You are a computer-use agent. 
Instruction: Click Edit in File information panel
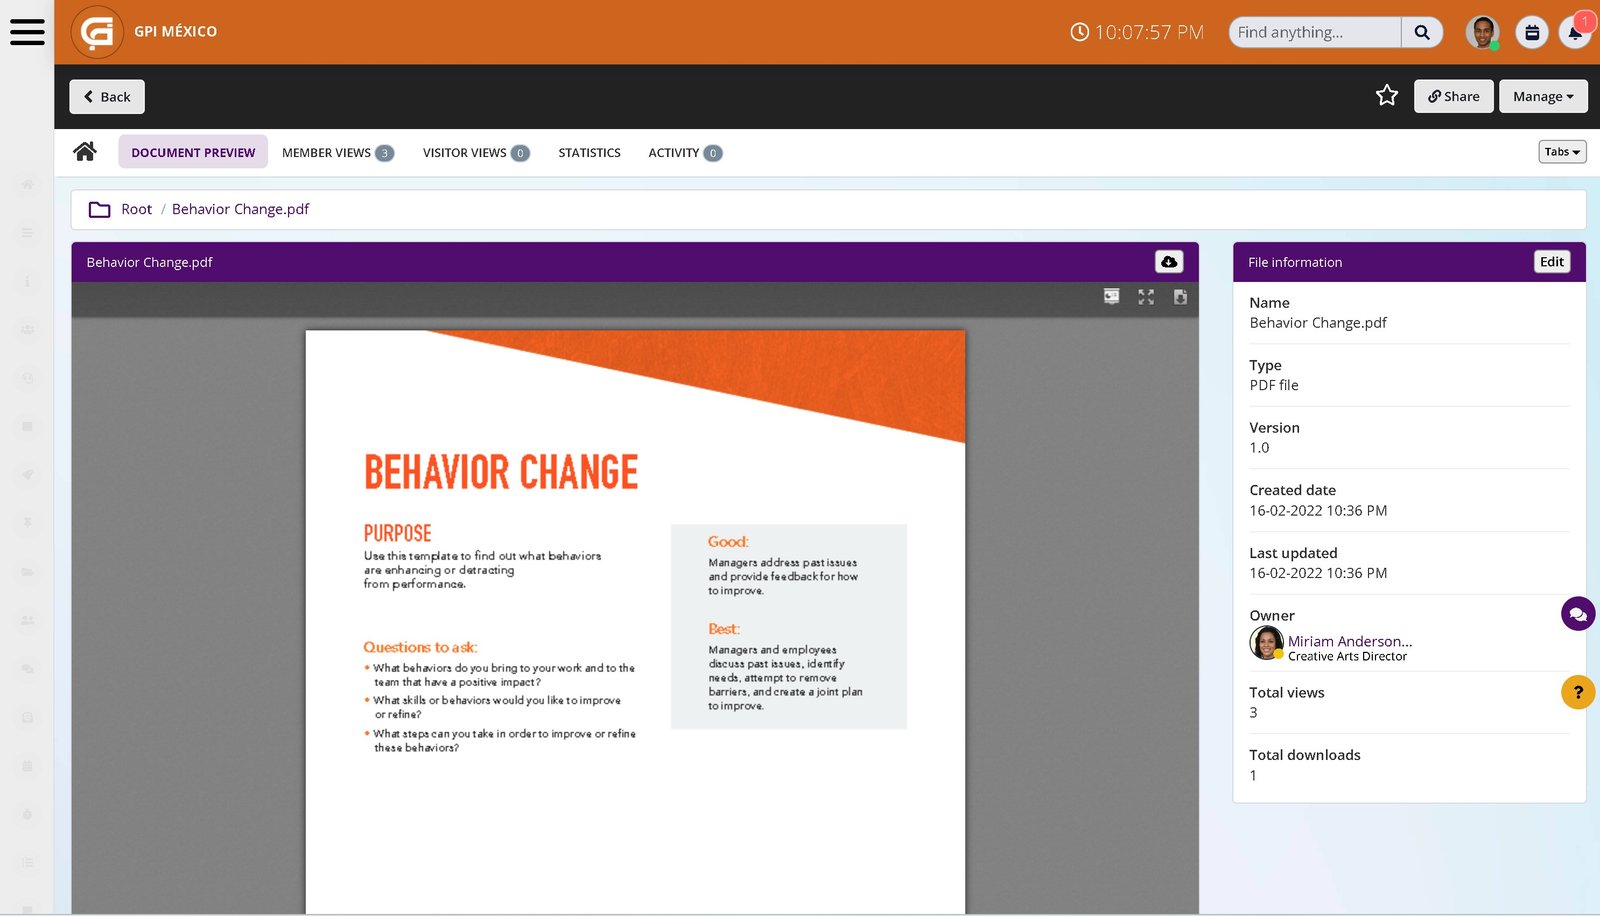[1551, 262]
